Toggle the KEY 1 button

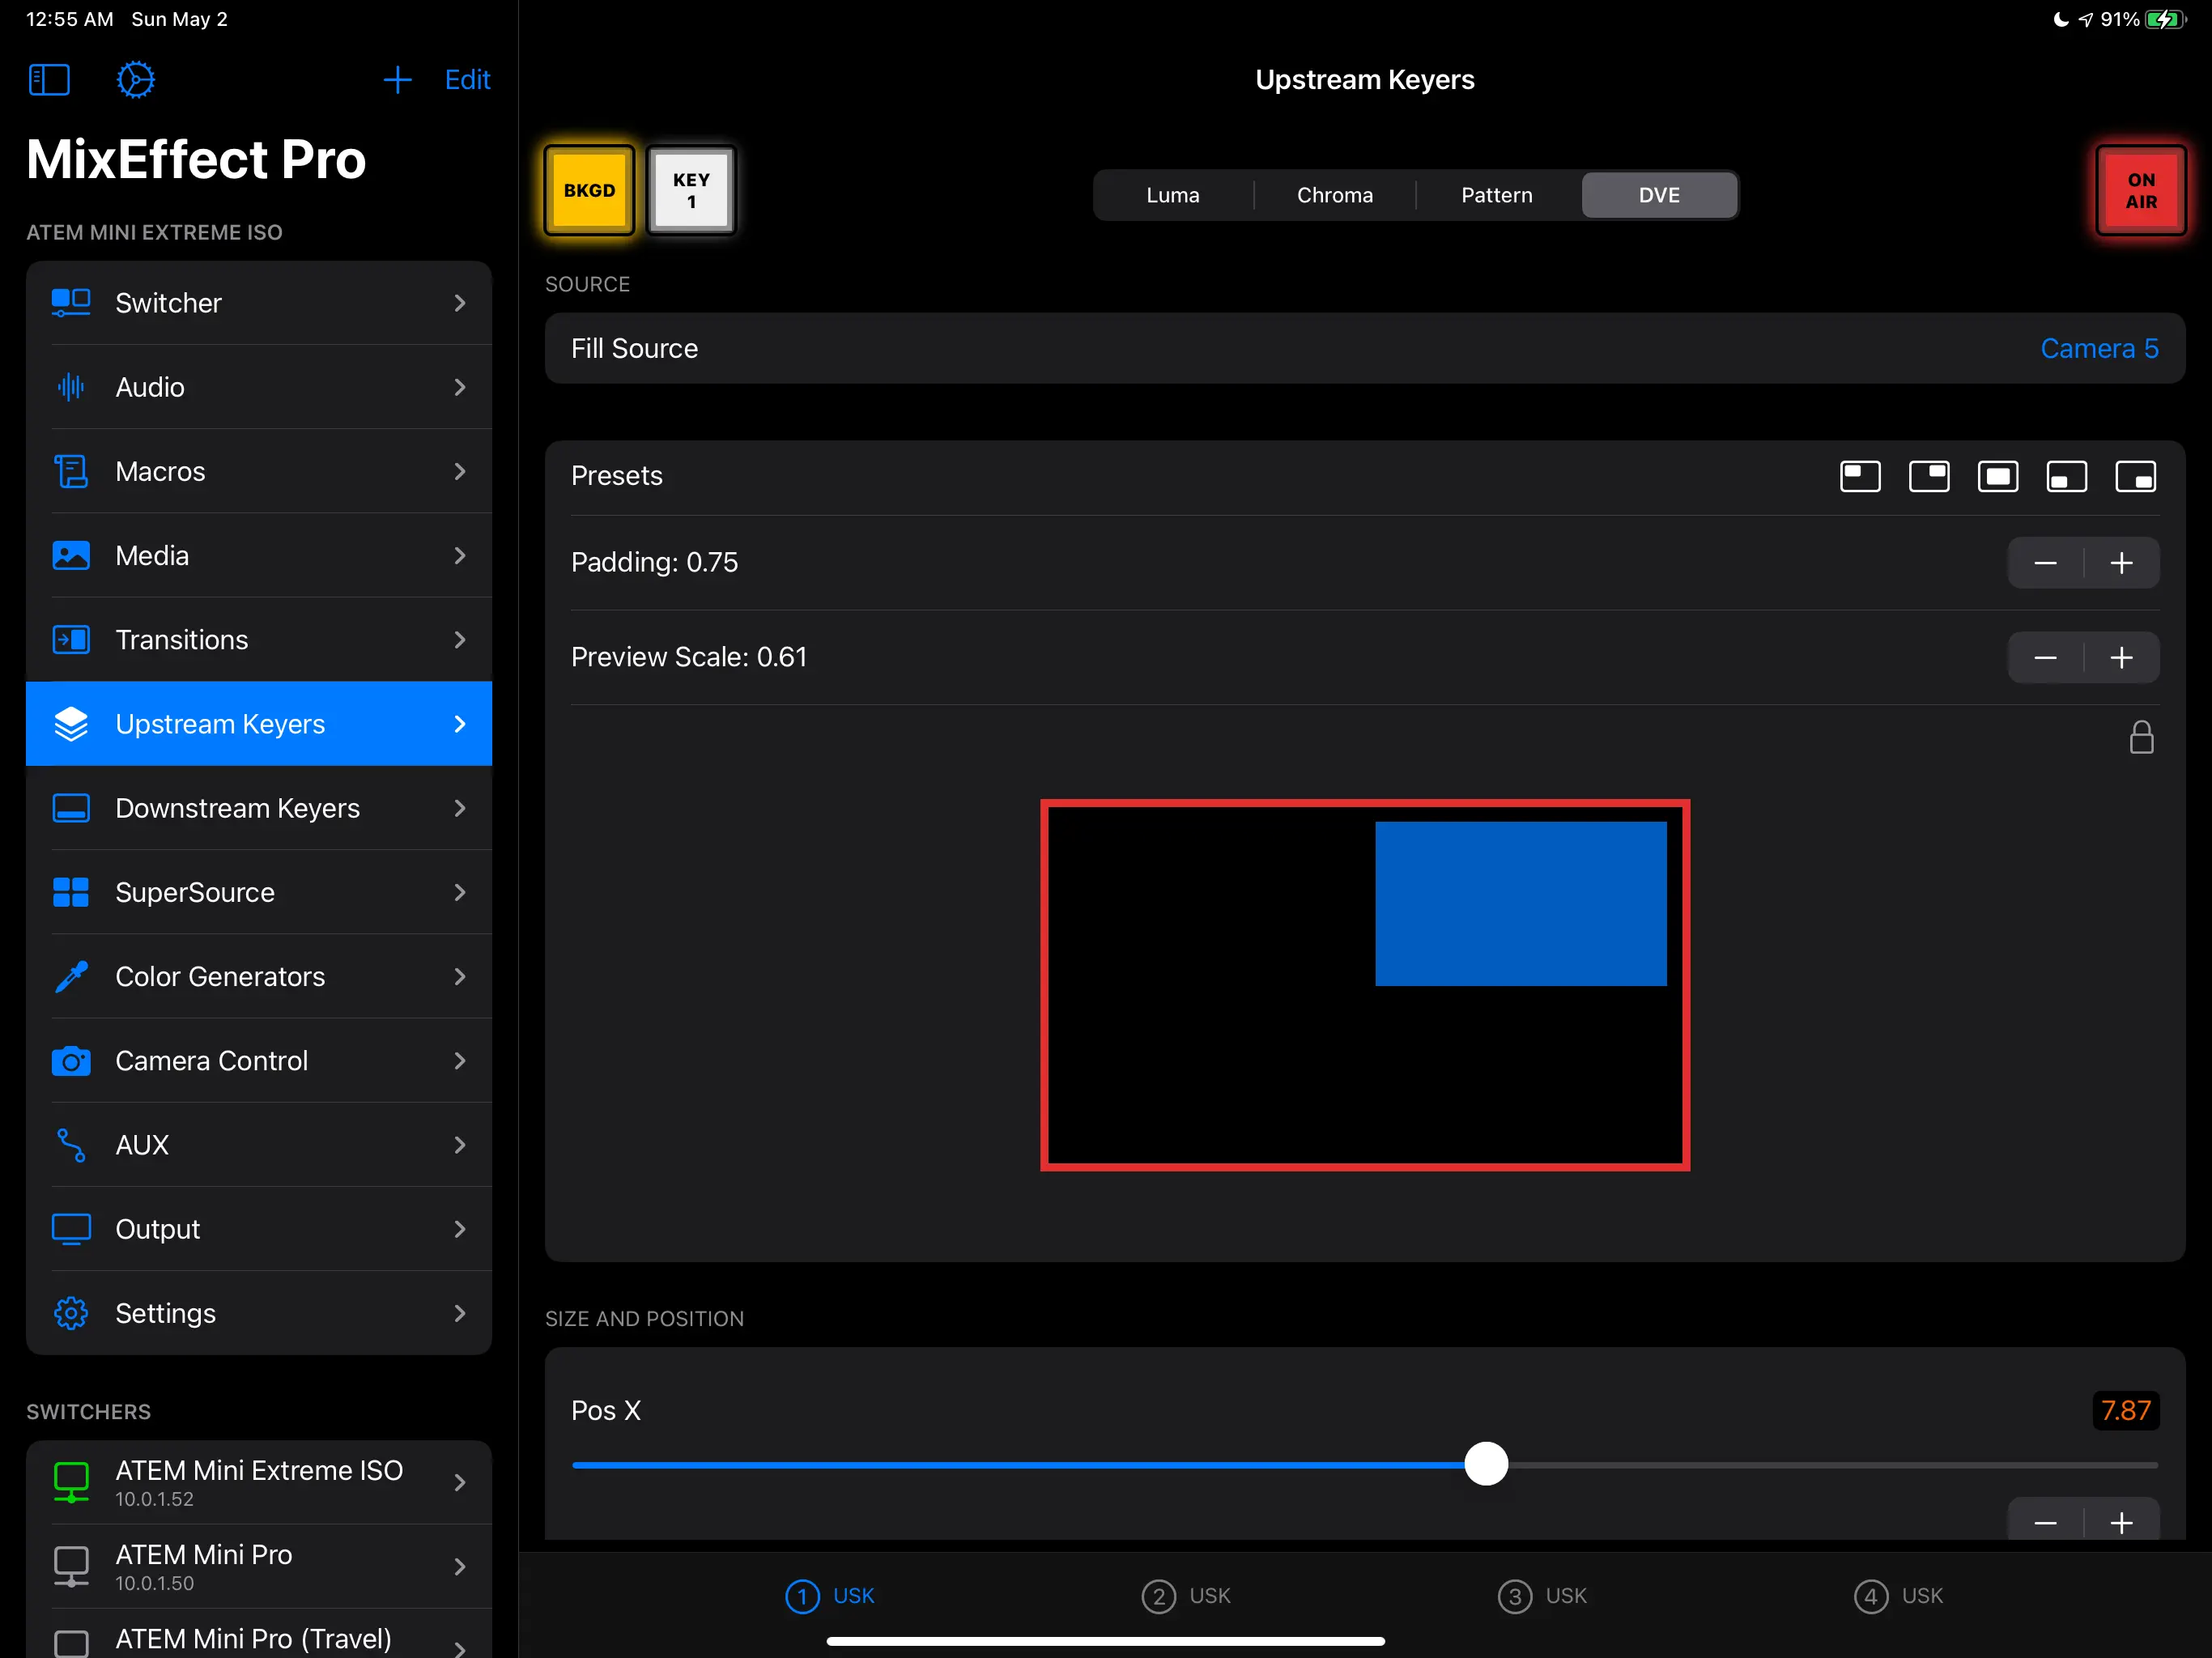point(691,191)
